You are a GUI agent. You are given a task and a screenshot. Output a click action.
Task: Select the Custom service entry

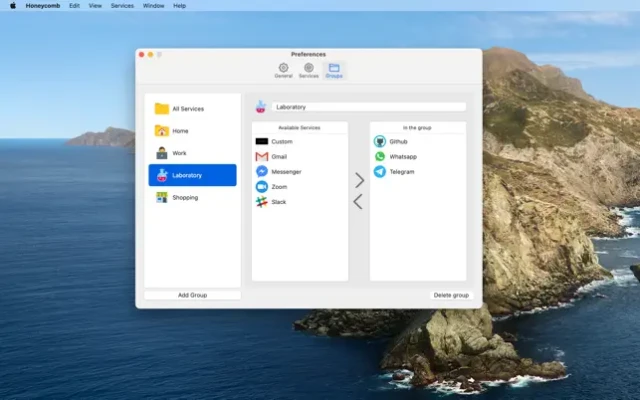click(281, 142)
